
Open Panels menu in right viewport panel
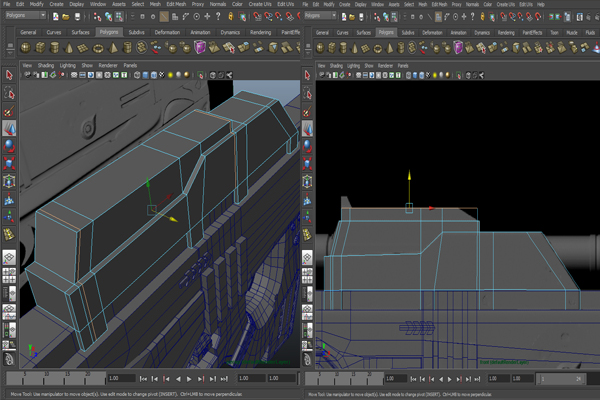click(x=403, y=66)
